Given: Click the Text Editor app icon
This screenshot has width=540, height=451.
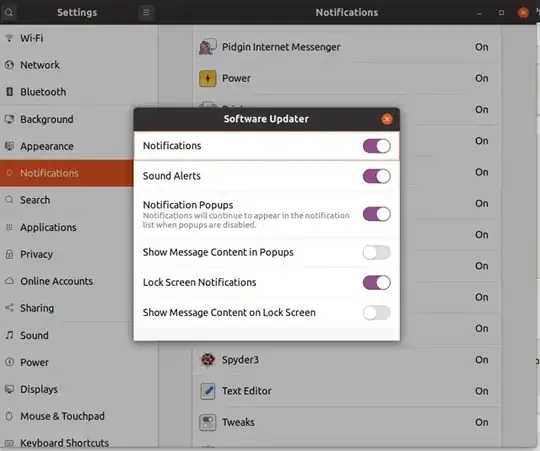Looking at the screenshot, I should point(208,391).
